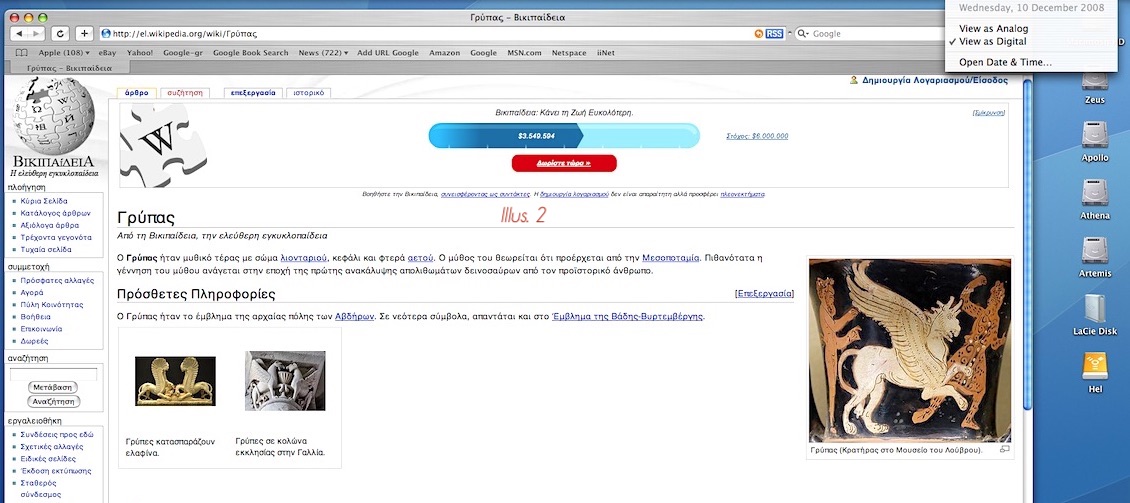
Task: Select the Γρύπας – Βικιπαίδεια browser tab
Action: [69, 68]
